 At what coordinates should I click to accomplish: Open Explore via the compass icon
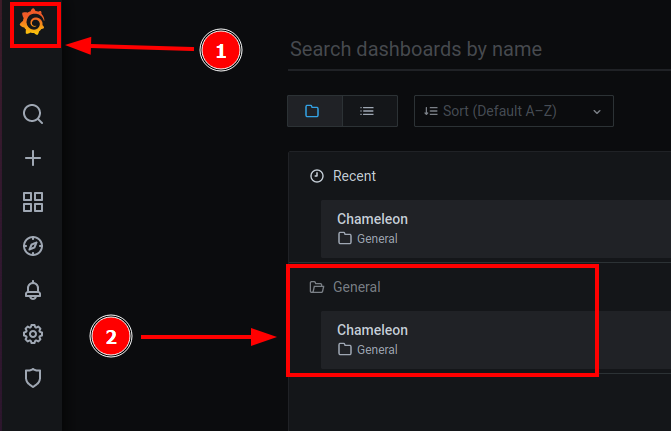(x=33, y=246)
